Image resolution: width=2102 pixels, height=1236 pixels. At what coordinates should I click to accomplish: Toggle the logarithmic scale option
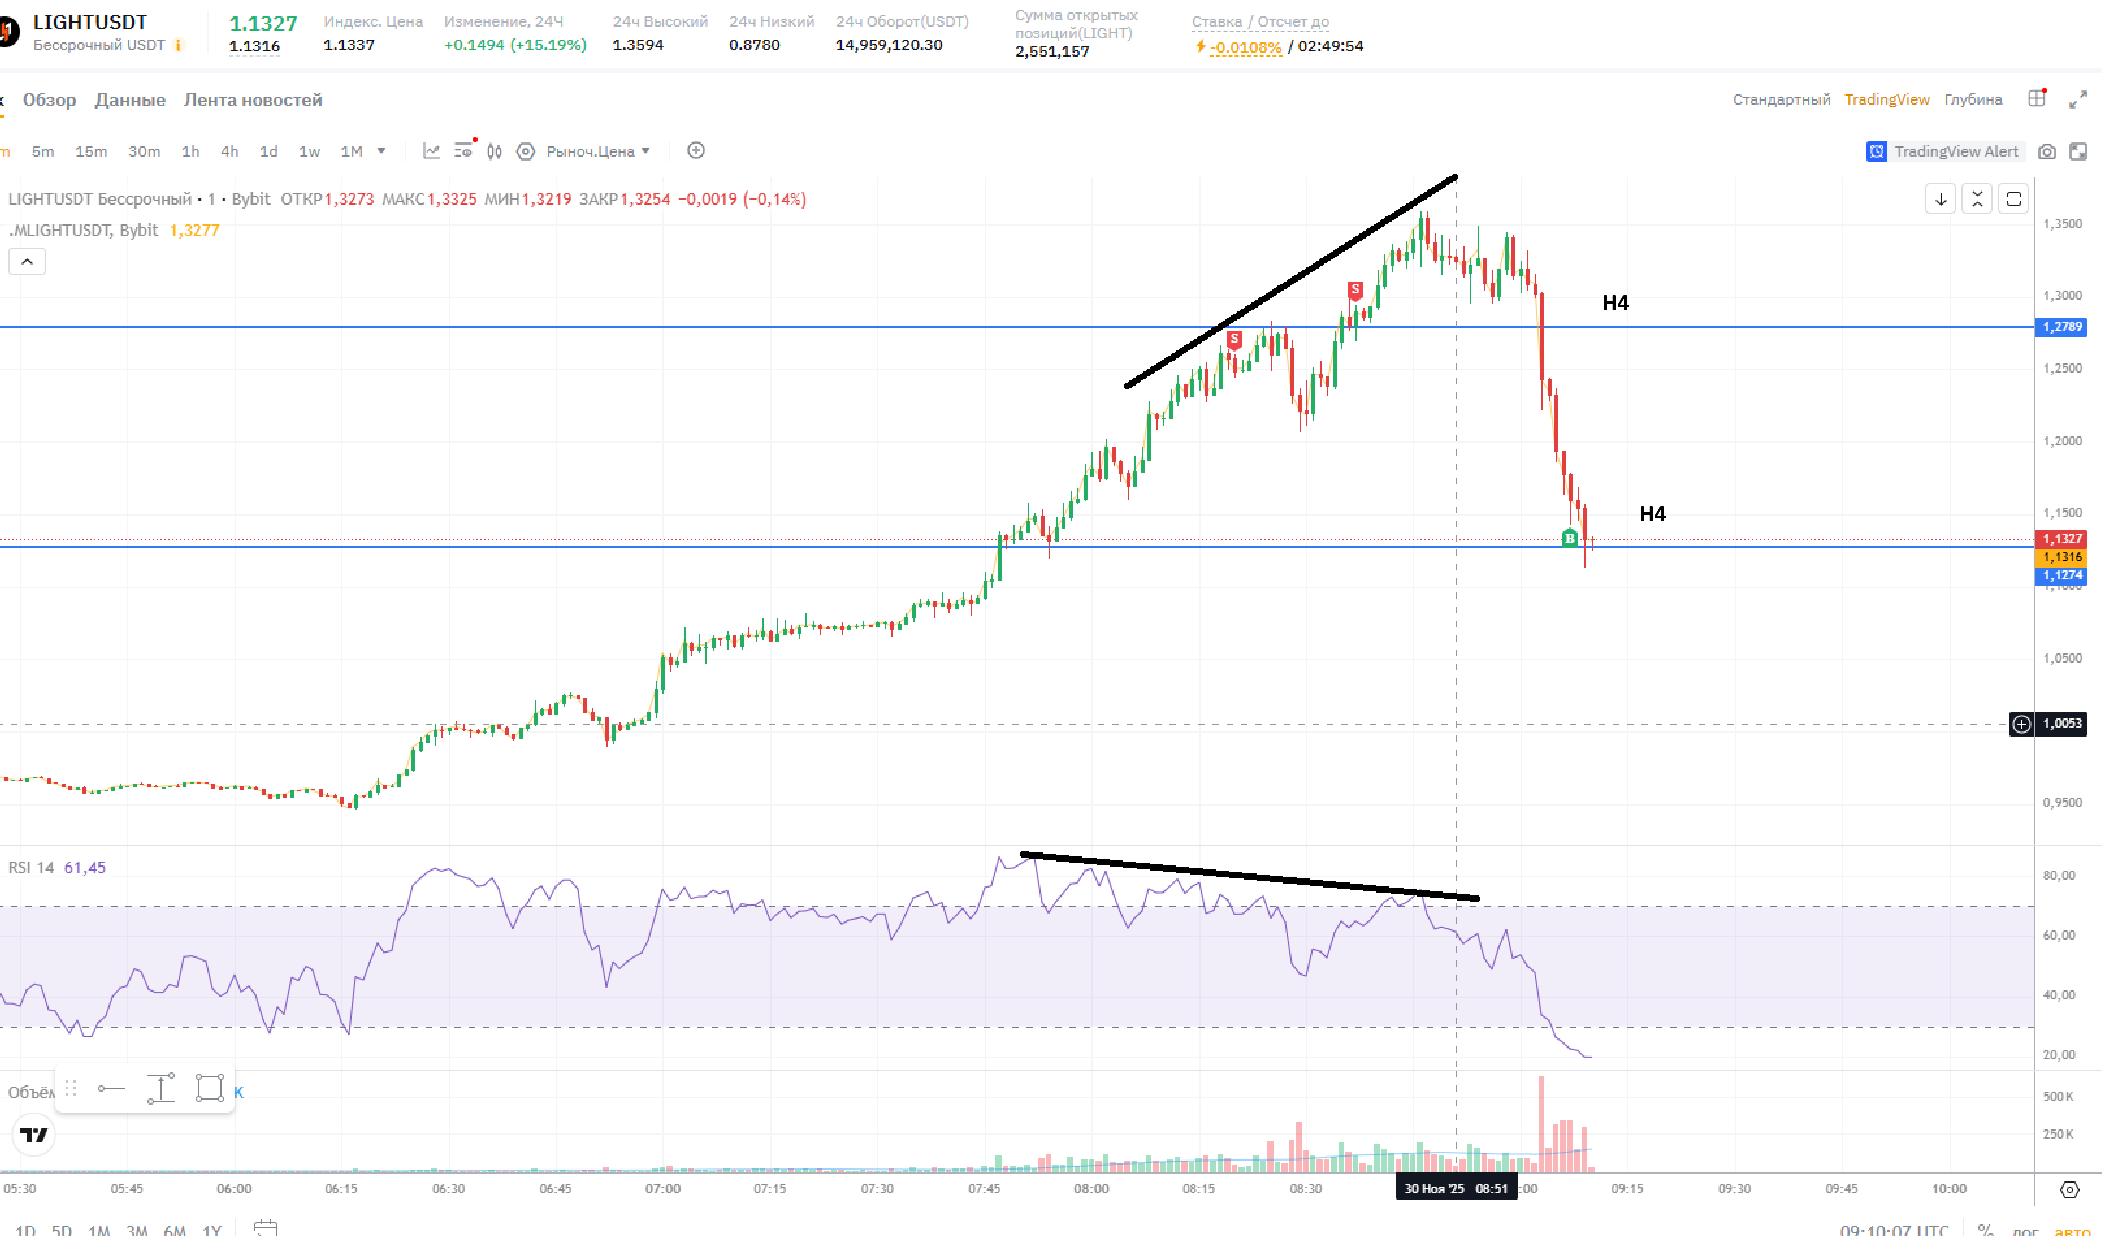pos(2025,1231)
